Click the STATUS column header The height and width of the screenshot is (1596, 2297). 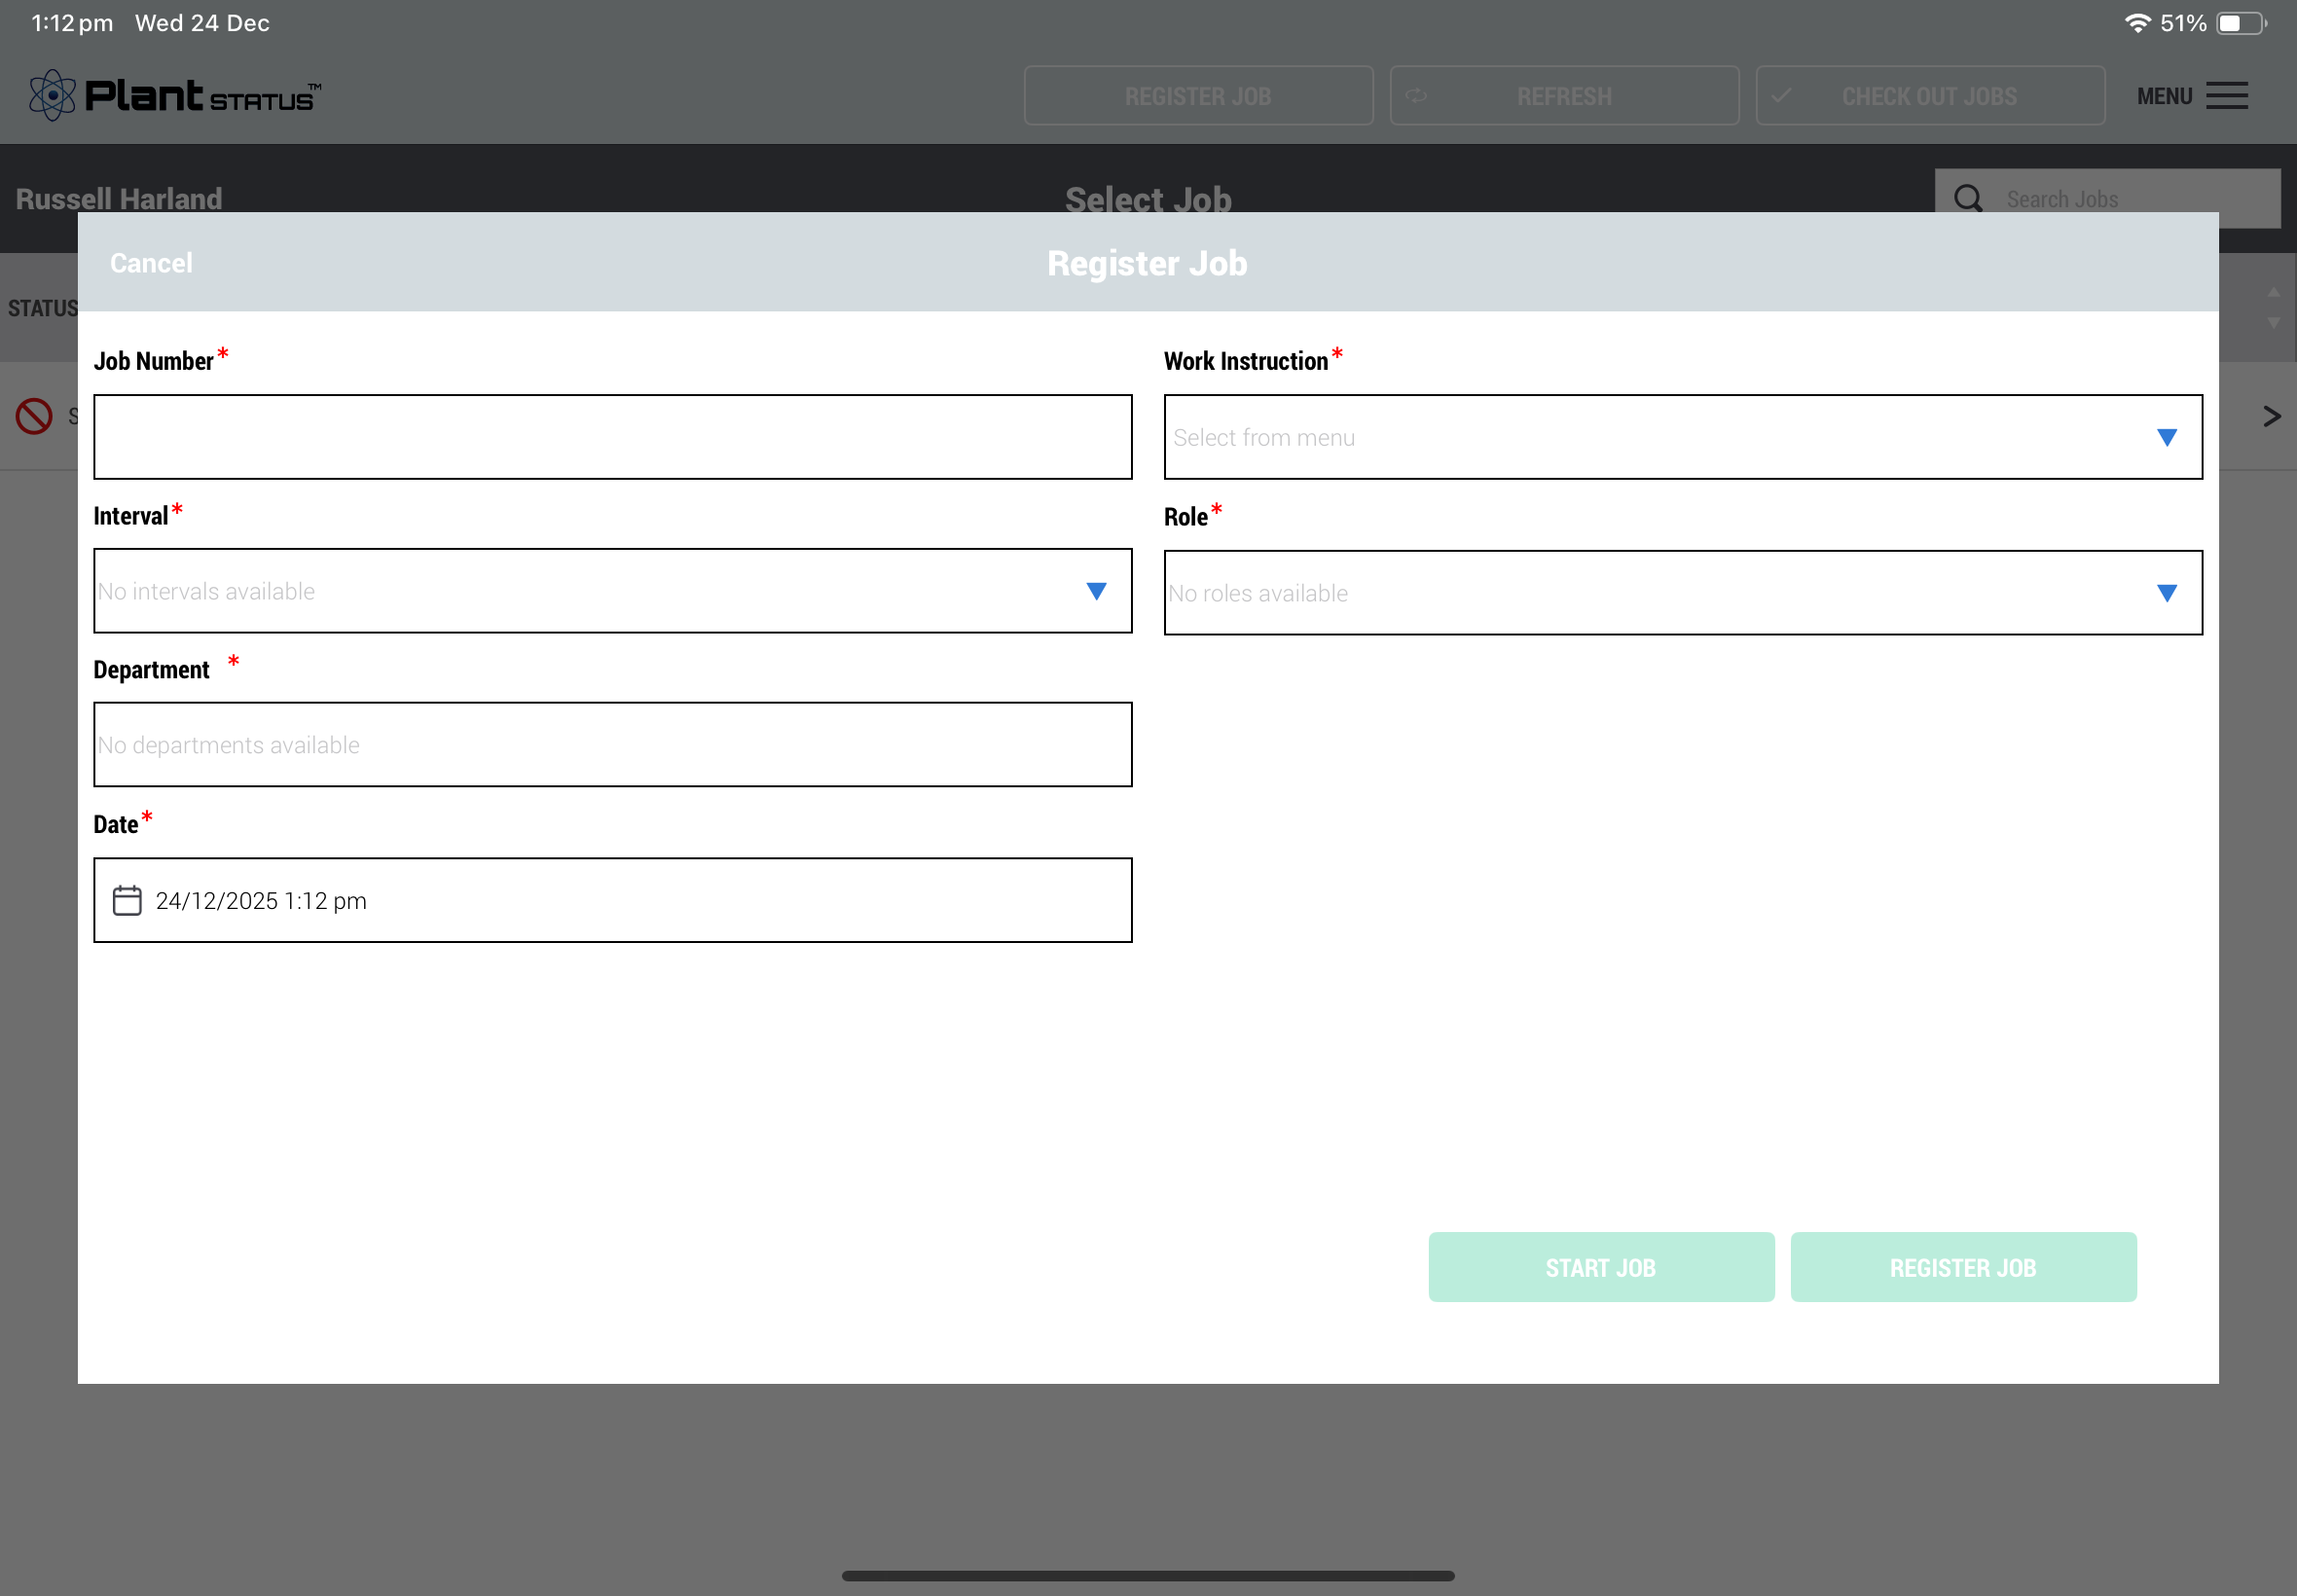(x=42, y=308)
